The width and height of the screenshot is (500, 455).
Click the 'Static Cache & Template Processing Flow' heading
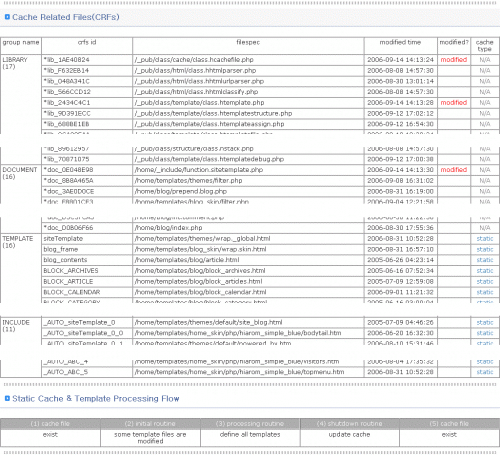(x=96, y=398)
